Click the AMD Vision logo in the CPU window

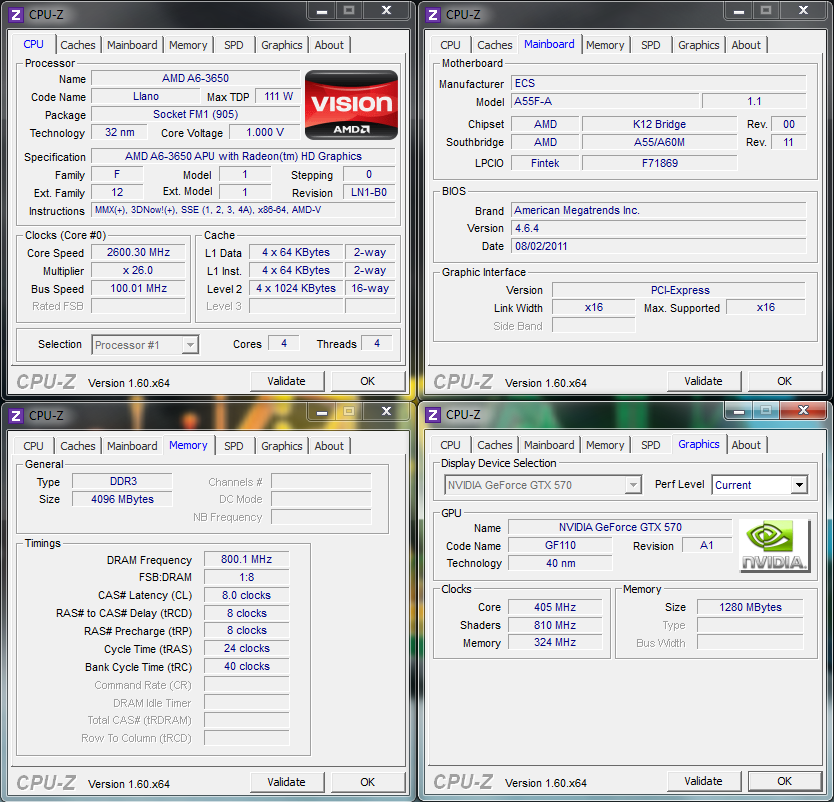point(351,105)
